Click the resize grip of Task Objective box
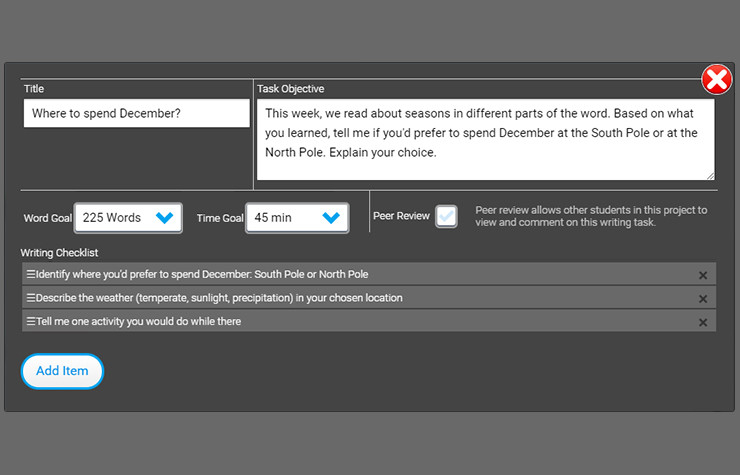Viewport: 740px width, 475px height. click(x=709, y=175)
